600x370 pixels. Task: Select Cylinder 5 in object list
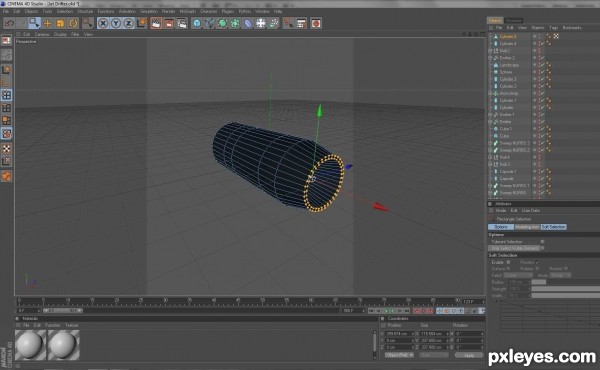508,36
